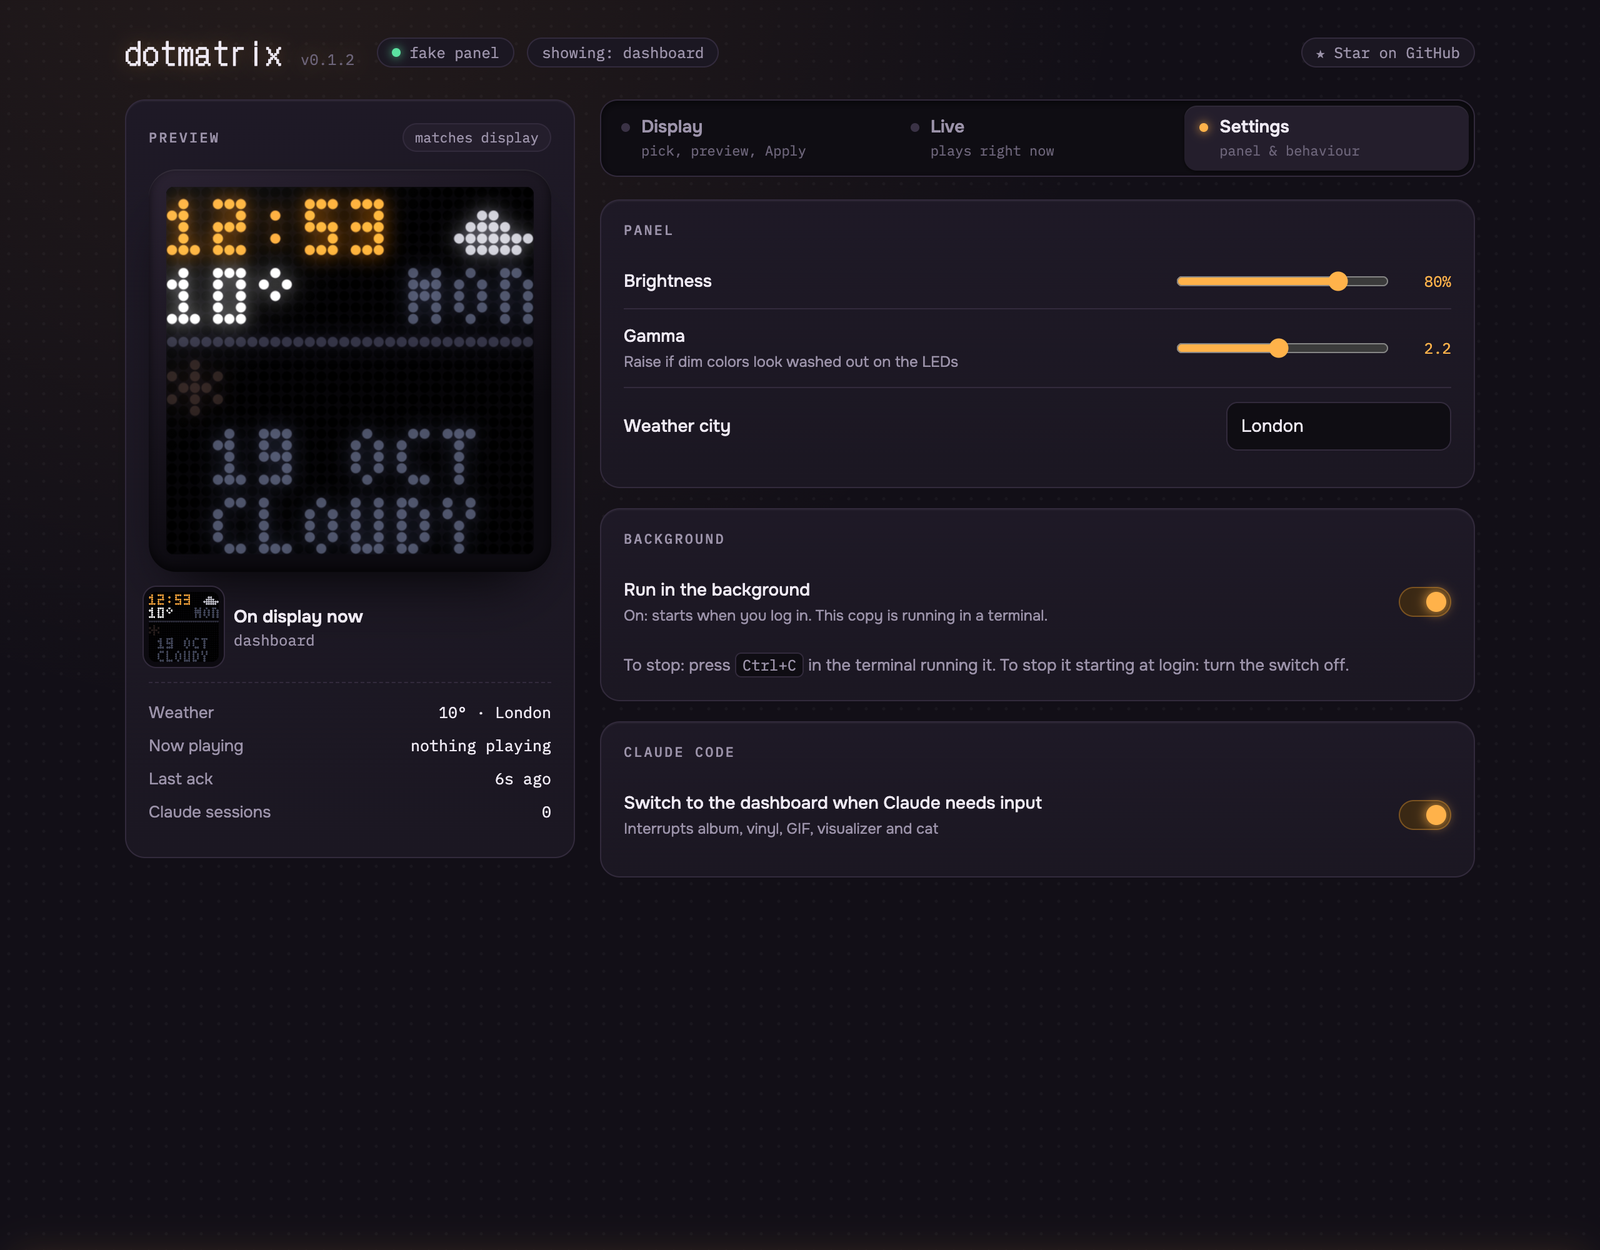Click the Brightness label
The width and height of the screenshot is (1600, 1250).
click(x=667, y=281)
